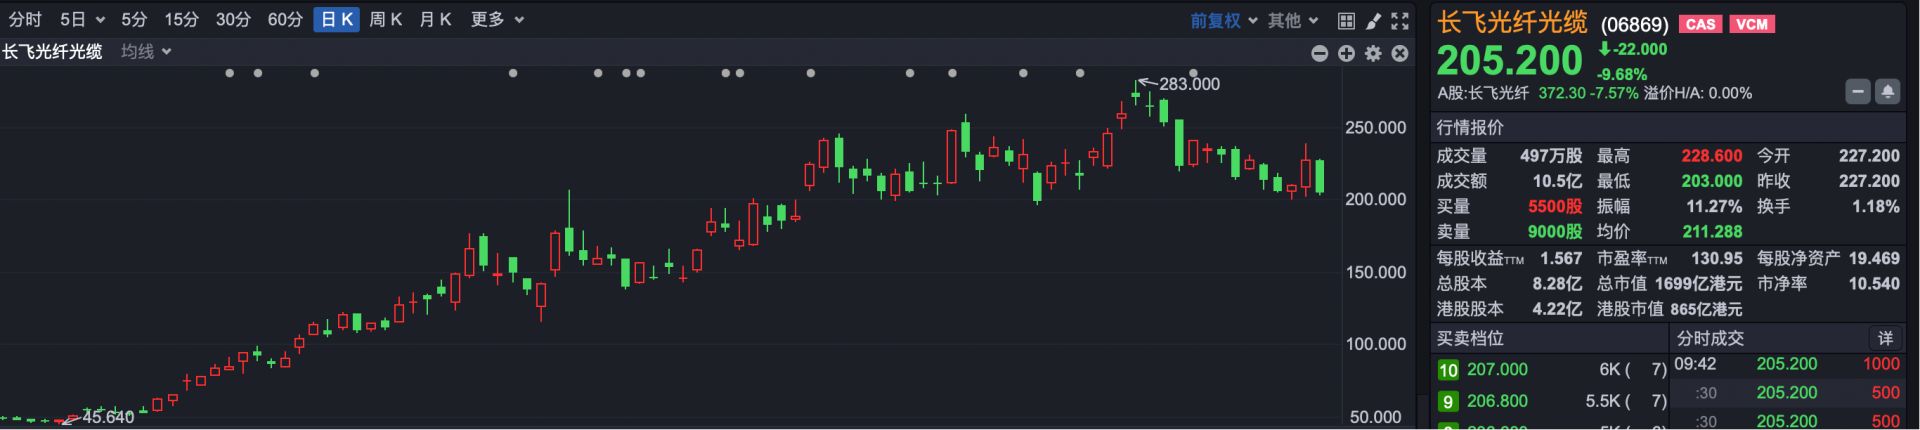Click the level 10 order book badge
The height and width of the screenshot is (430, 1920).
[x=1448, y=370]
